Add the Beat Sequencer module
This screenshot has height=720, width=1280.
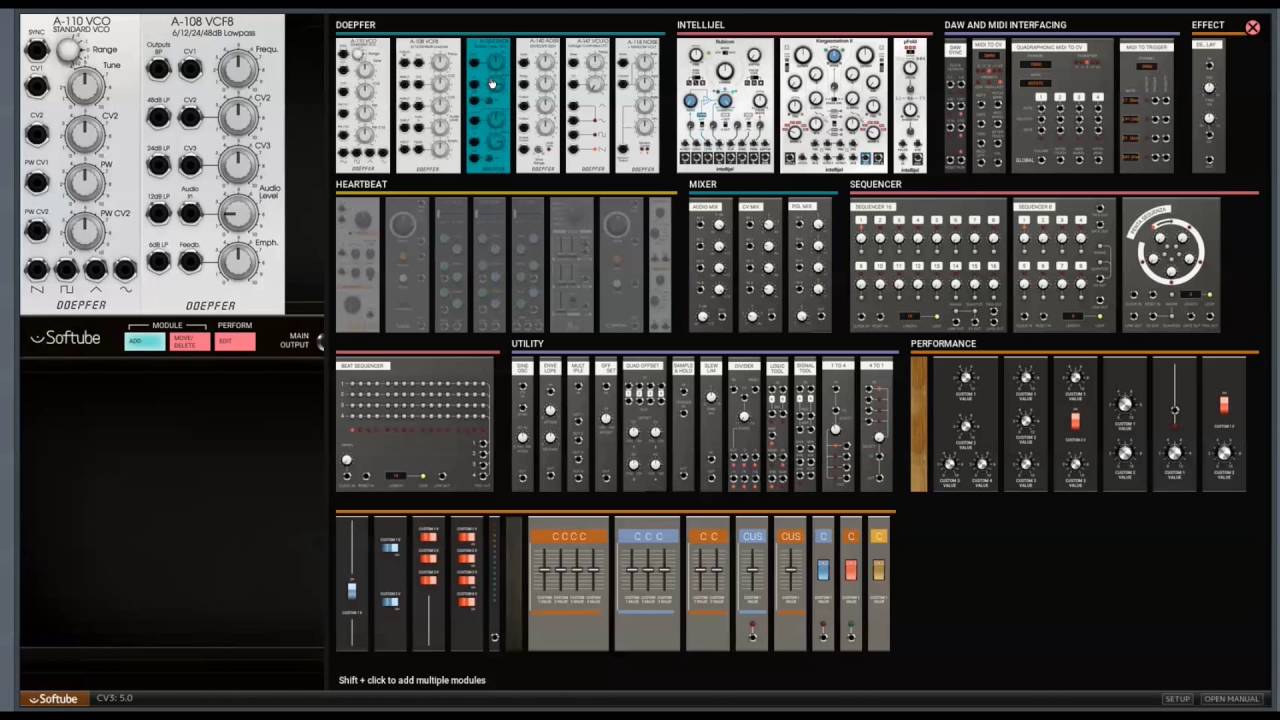click(x=414, y=424)
